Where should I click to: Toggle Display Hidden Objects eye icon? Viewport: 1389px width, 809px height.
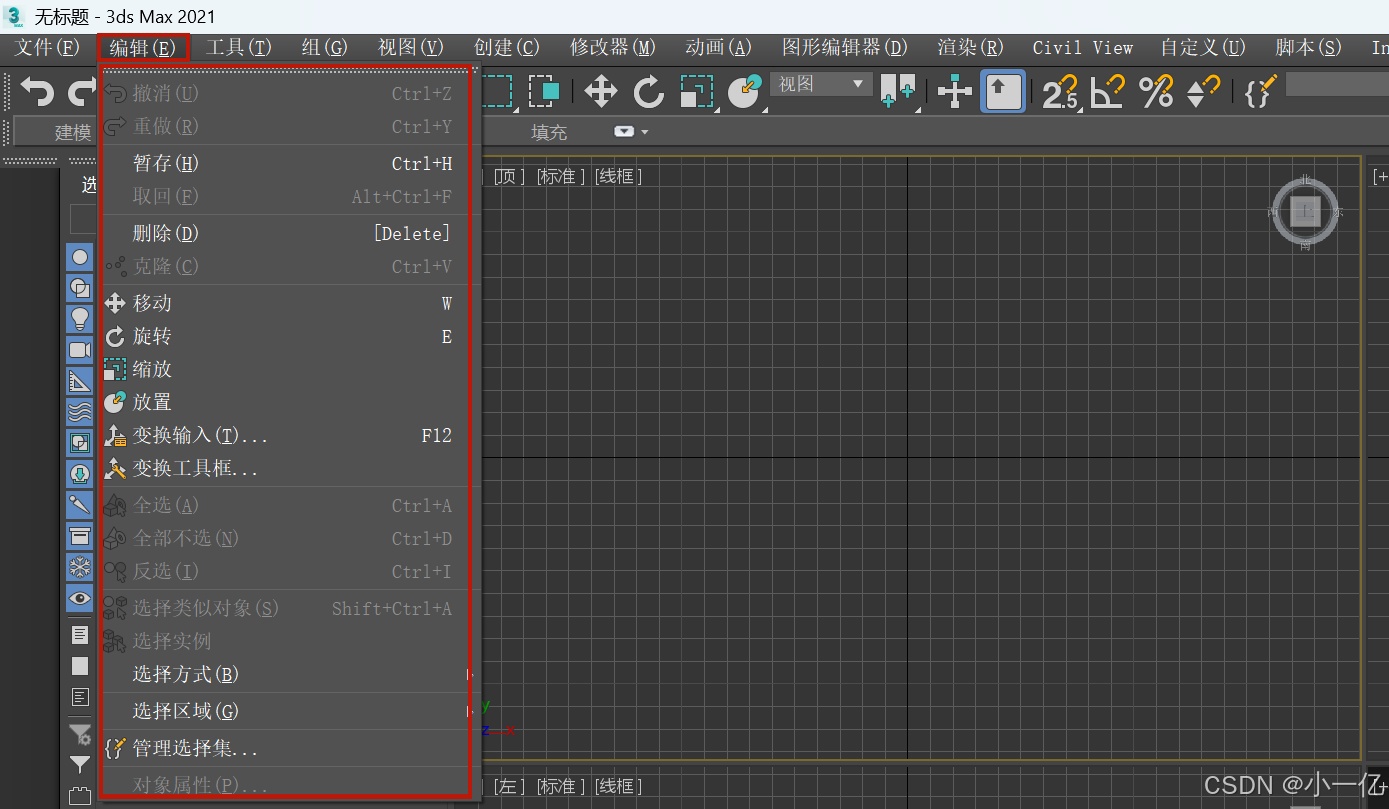80,598
